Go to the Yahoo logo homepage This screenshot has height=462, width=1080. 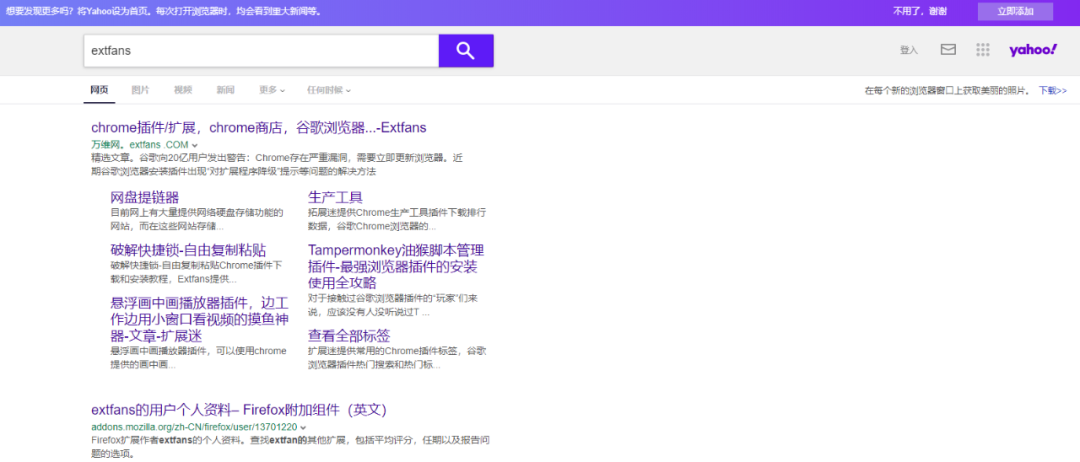(1033, 50)
